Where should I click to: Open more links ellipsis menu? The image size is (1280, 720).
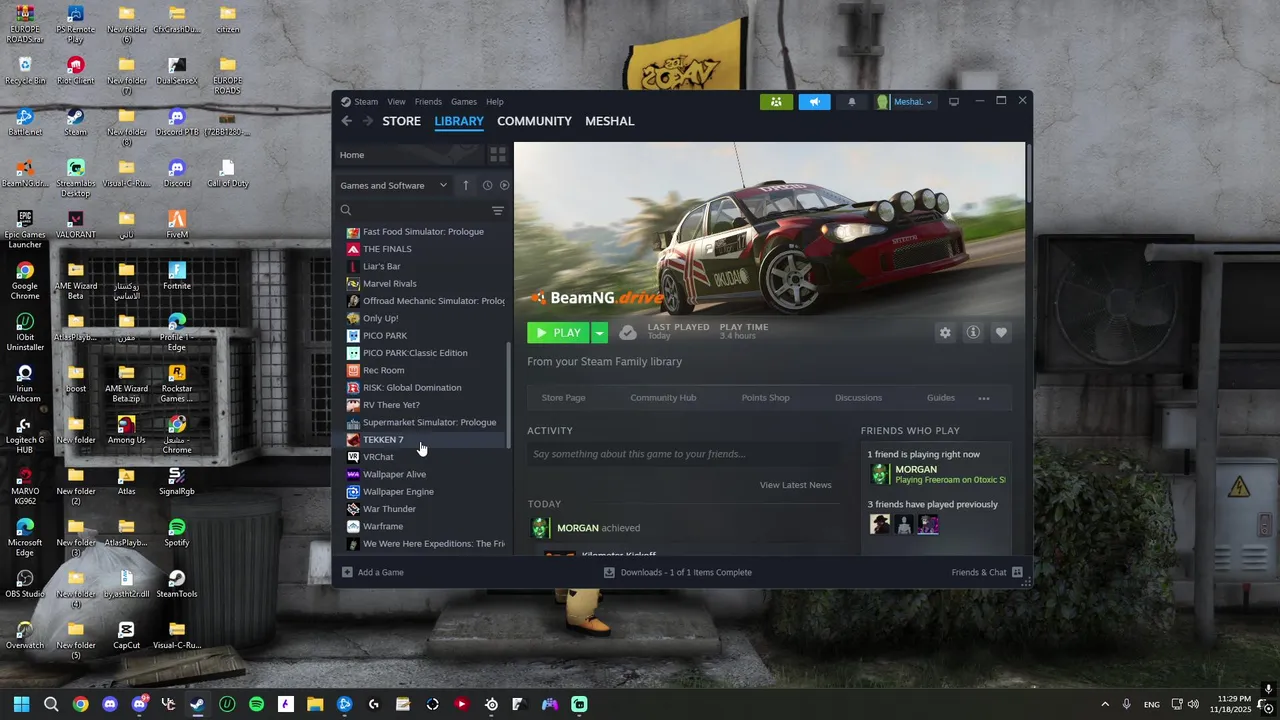point(984,398)
